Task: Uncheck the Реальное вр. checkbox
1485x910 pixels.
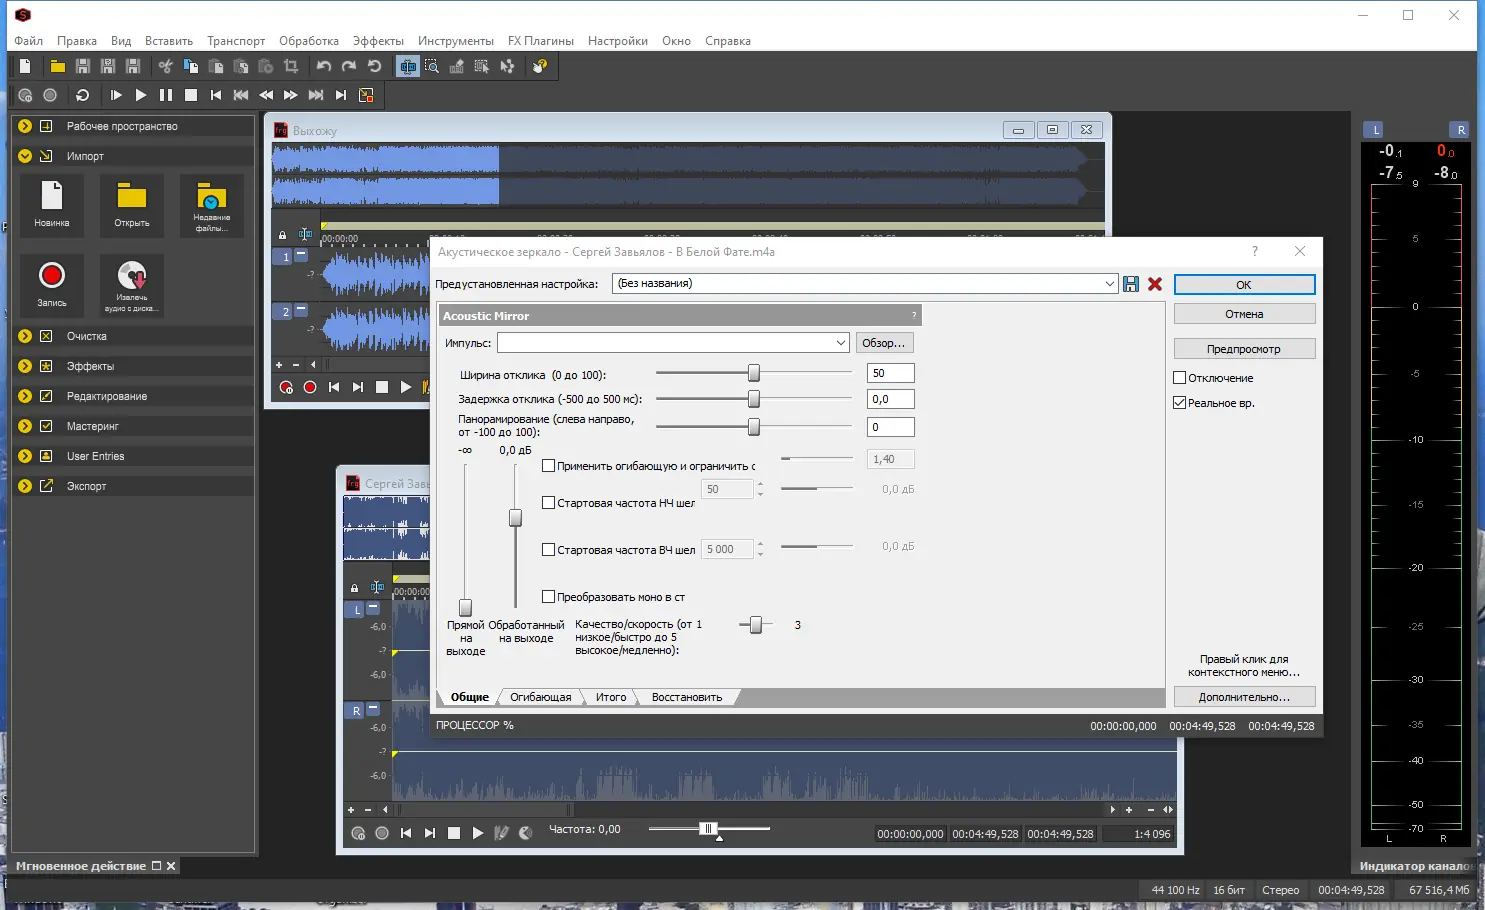Action: [1179, 403]
